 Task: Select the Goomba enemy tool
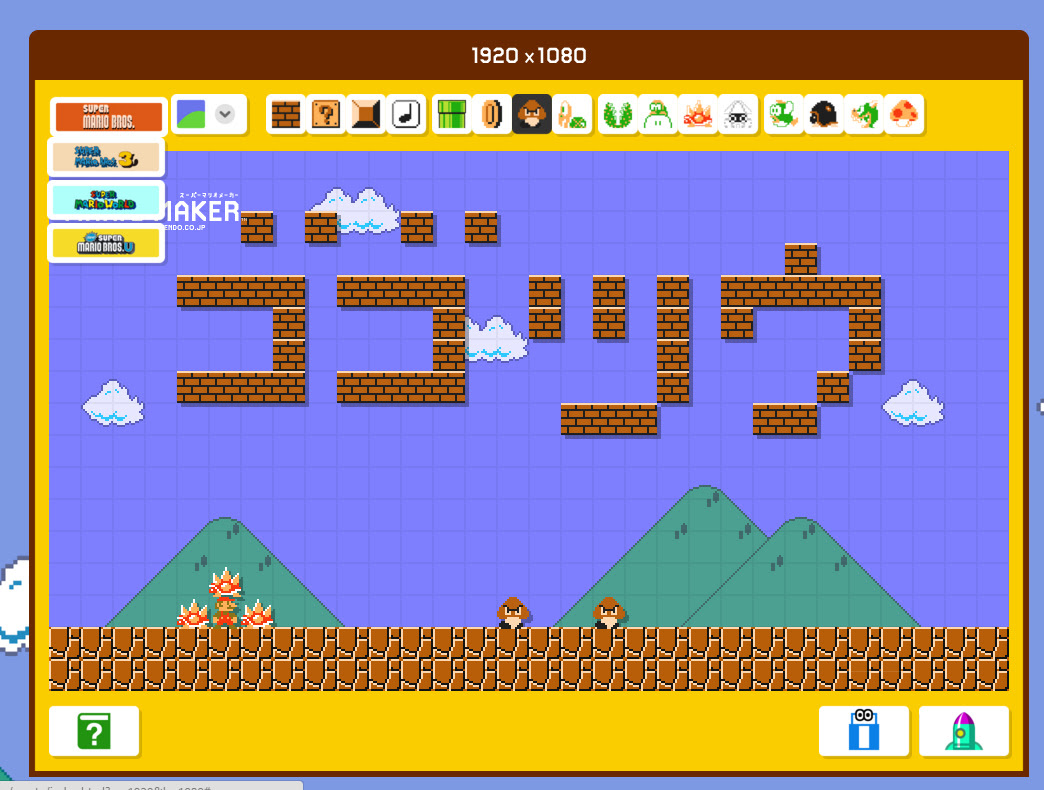pos(531,114)
